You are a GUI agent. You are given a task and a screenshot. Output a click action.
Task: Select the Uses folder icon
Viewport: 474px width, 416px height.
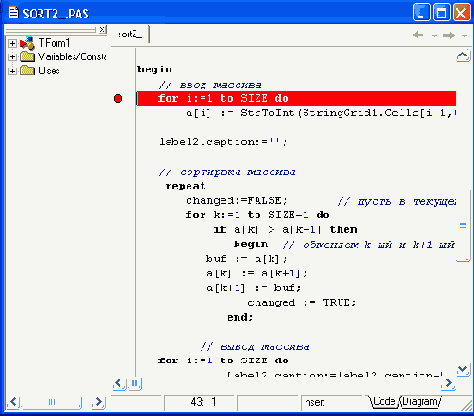[27, 71]
